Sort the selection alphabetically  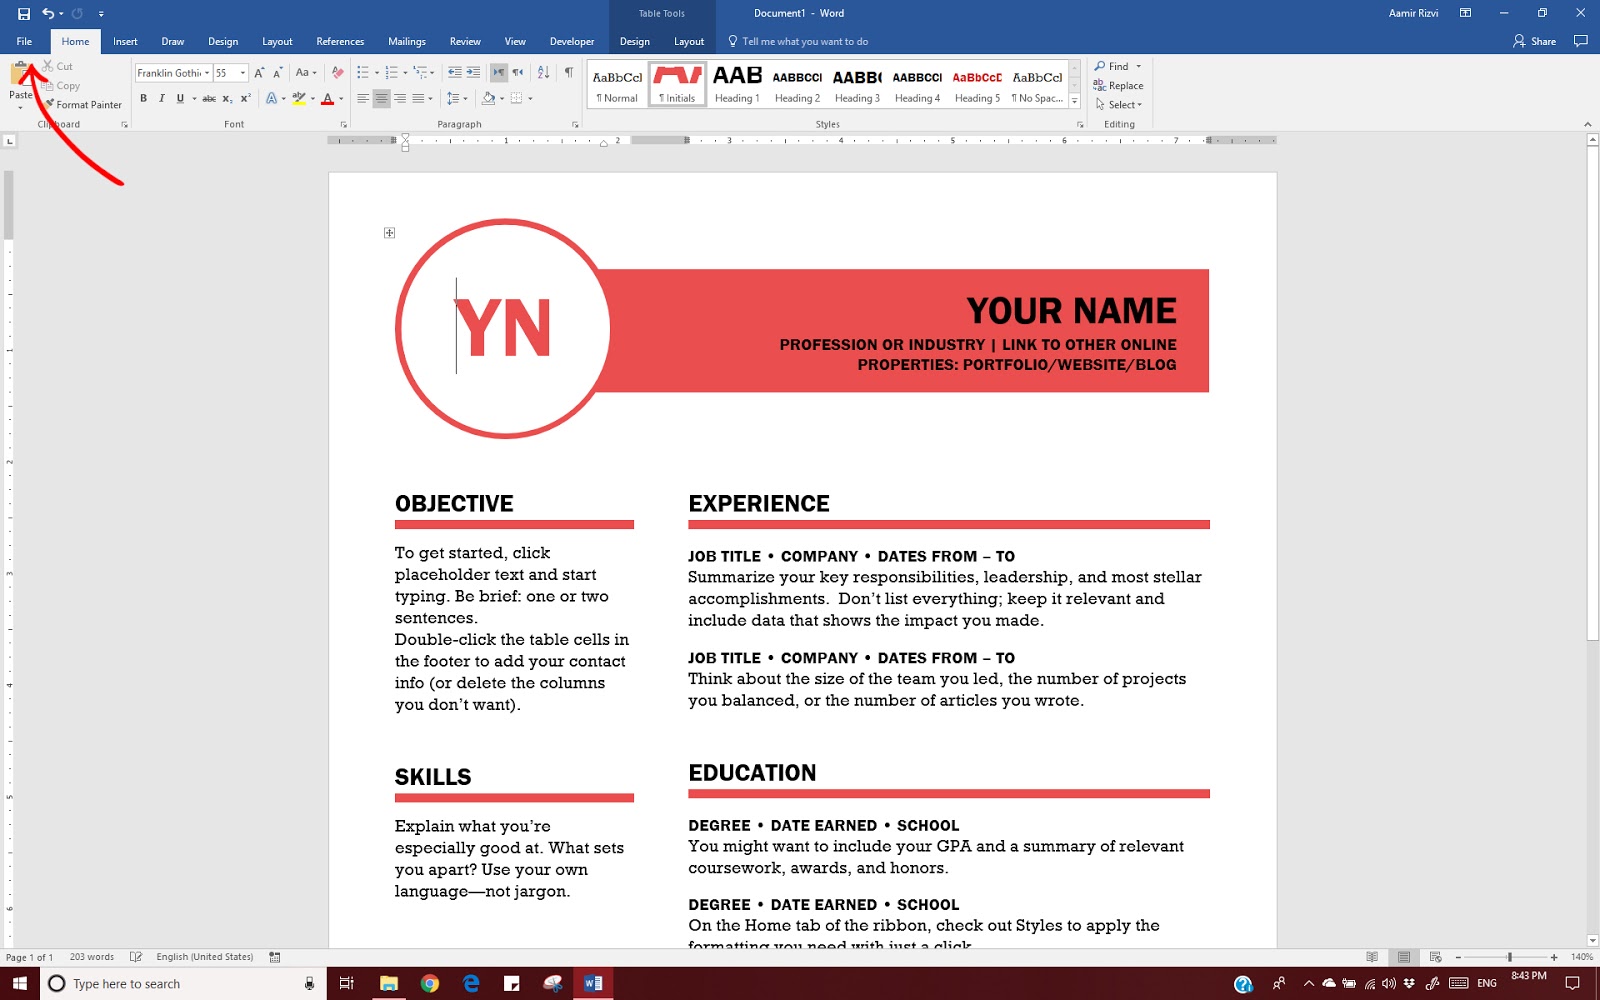(543, 73)
